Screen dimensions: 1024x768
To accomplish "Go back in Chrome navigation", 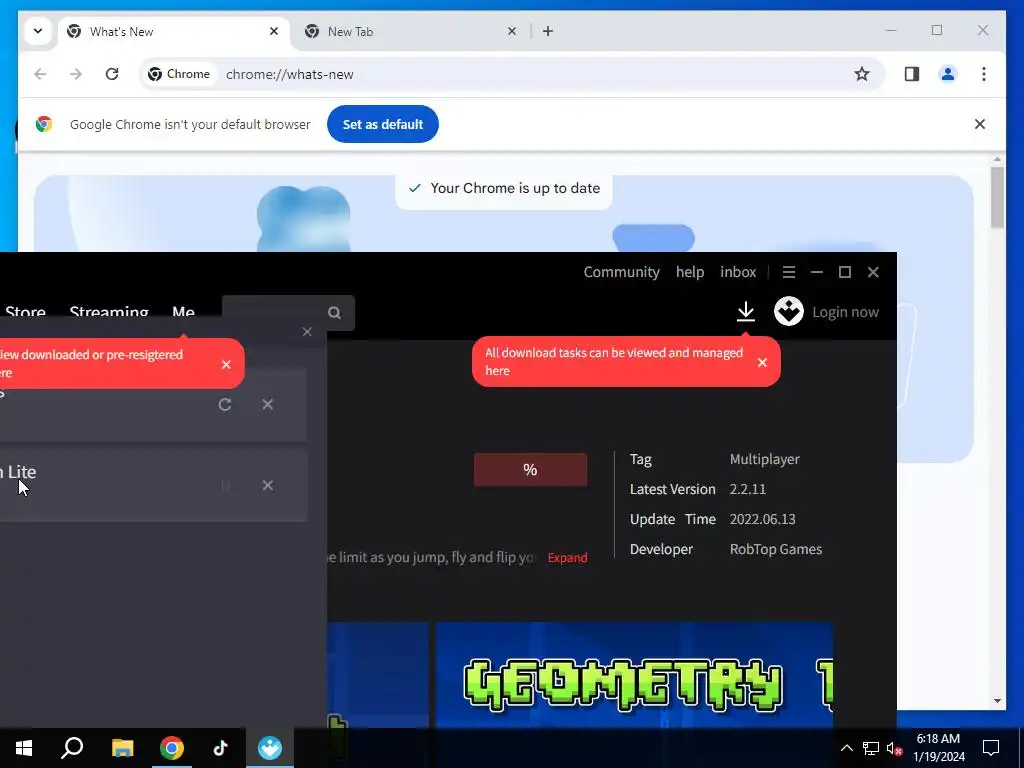I will tap(40, 74).
